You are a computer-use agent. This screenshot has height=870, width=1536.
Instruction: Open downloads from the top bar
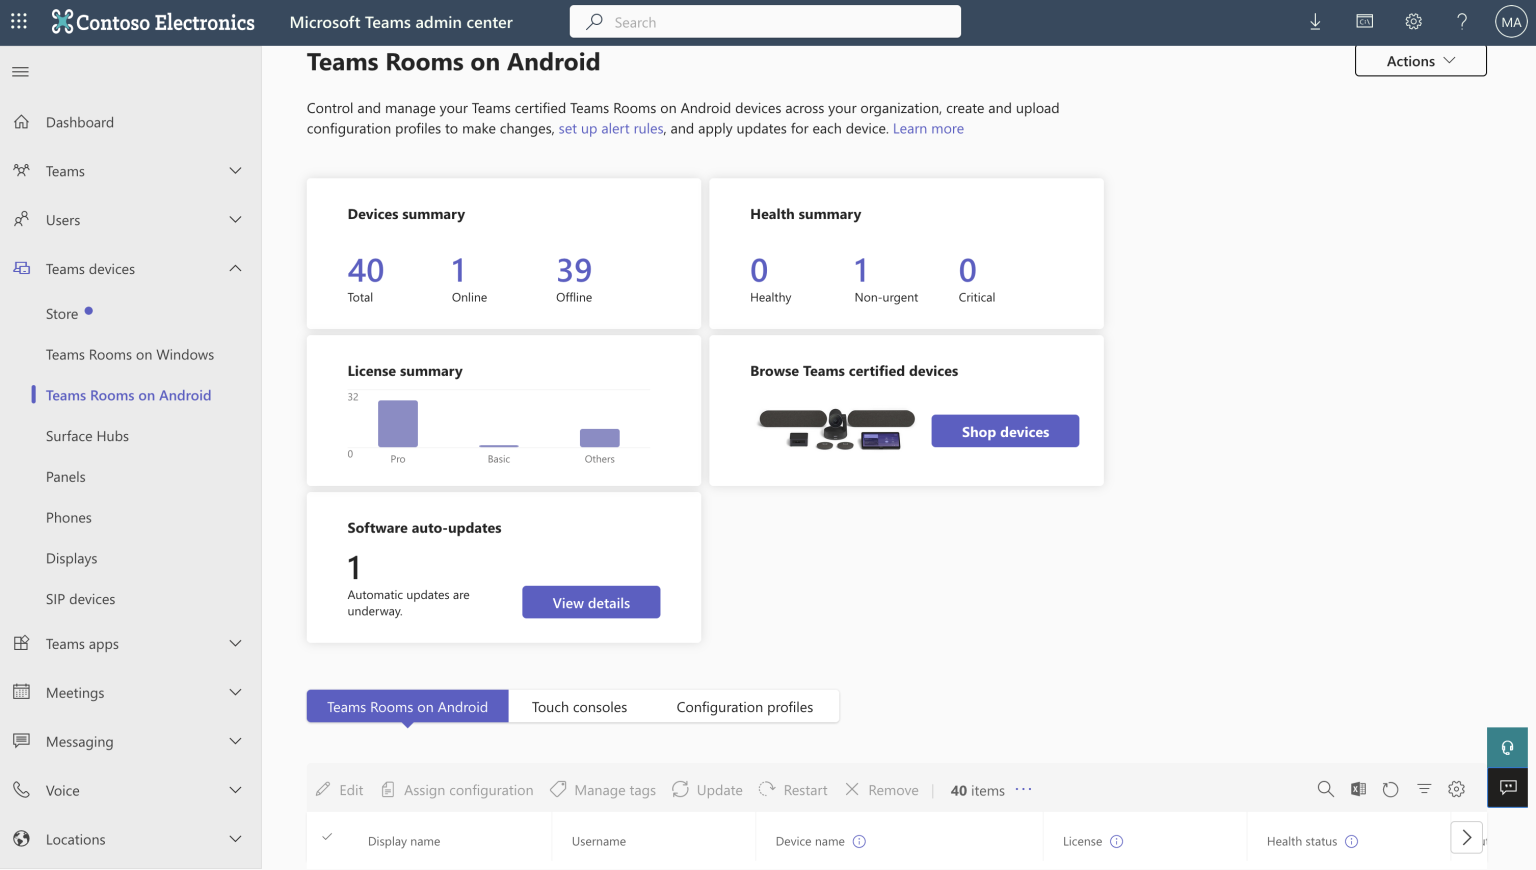[x=1315, y=21]
